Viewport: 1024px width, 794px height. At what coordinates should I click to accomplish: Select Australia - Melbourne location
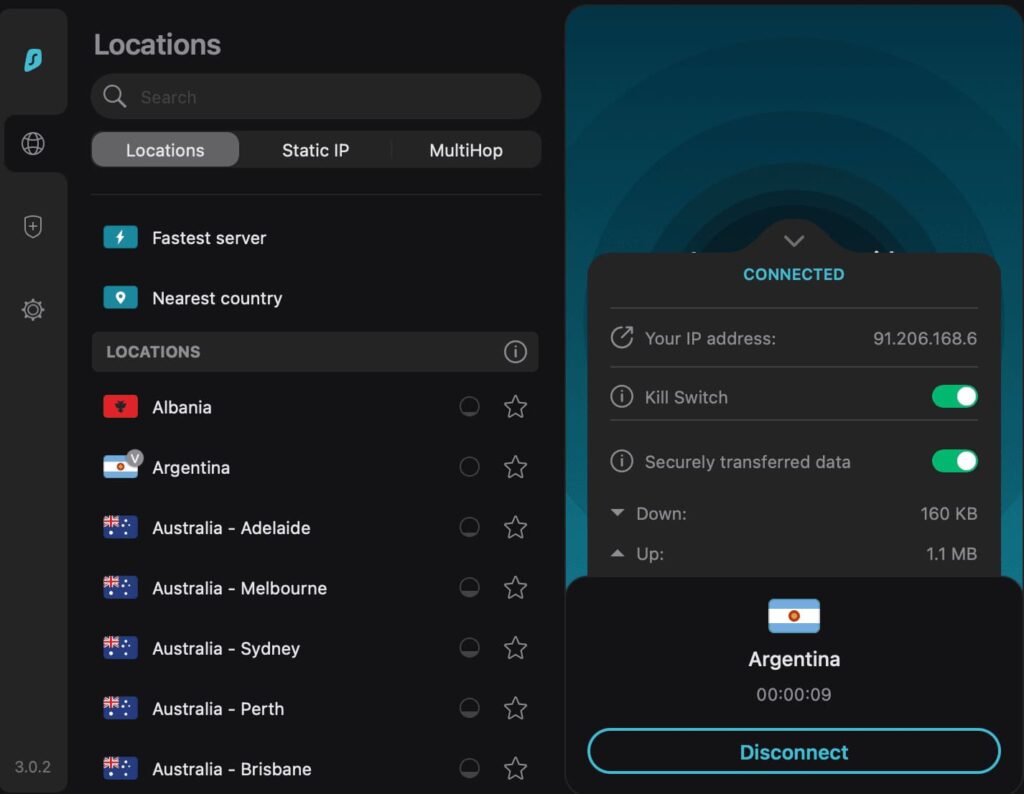(315, 588)
